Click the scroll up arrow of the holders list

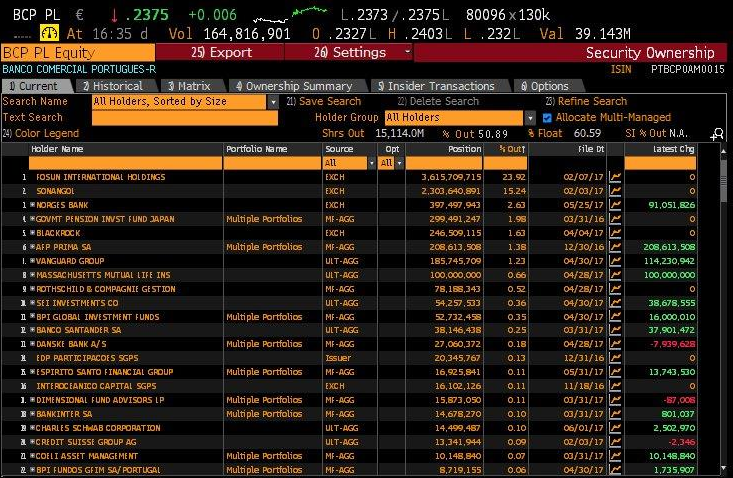(x=724, y=151)
